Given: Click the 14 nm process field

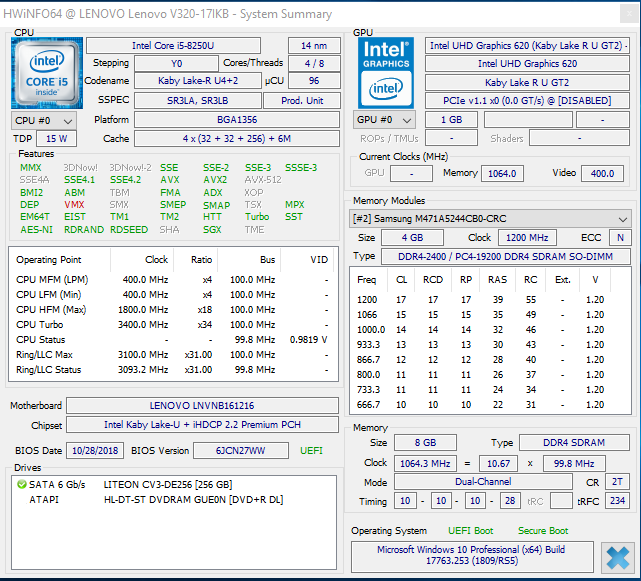Looking at the screenshot, I should (x=314, y=45).
